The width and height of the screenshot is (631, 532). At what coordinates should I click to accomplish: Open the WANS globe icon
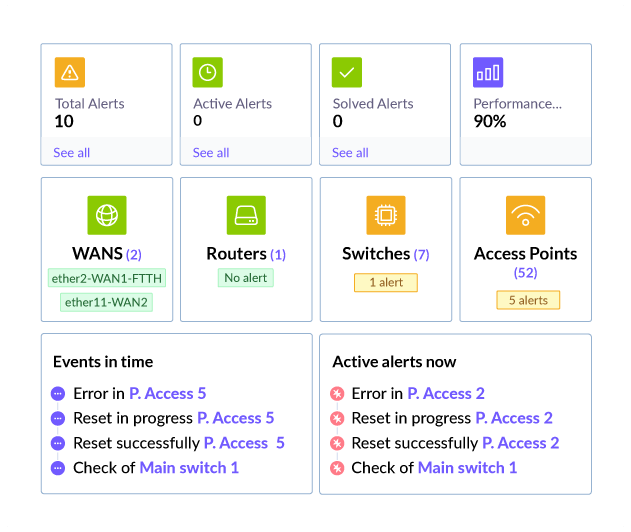point(107,215)
